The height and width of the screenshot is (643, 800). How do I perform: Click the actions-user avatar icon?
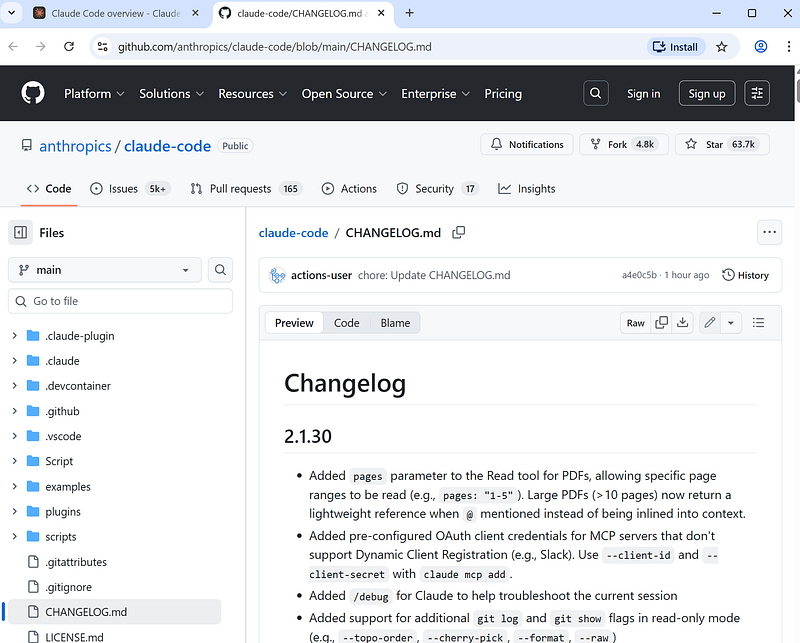pos(277,275)
